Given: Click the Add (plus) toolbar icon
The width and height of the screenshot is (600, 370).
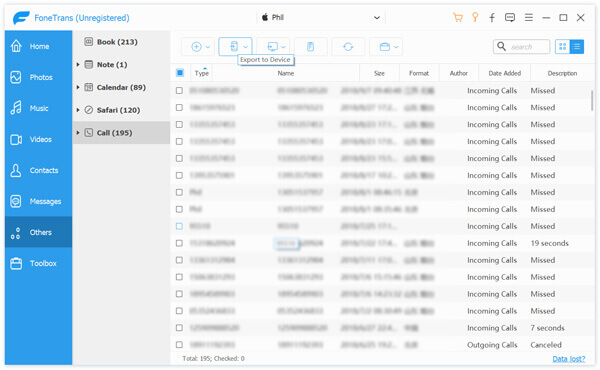Looking at the screenshot, I should pos(196,47).
